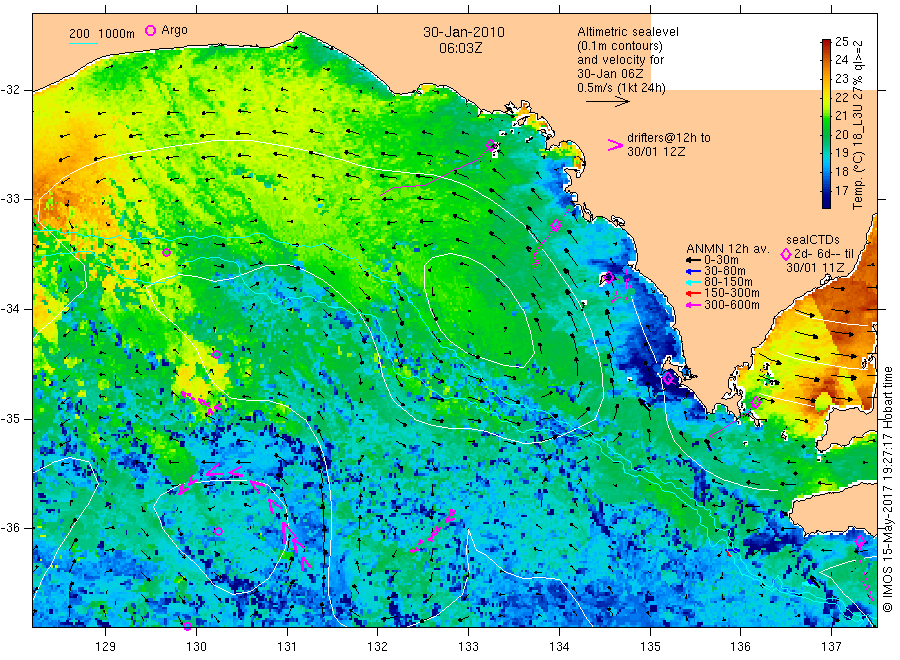Viewport: 900px width, 660px height.
Task: Click the 'Argo' legend label
Action: pyautogui.click(x=174, y=30)
